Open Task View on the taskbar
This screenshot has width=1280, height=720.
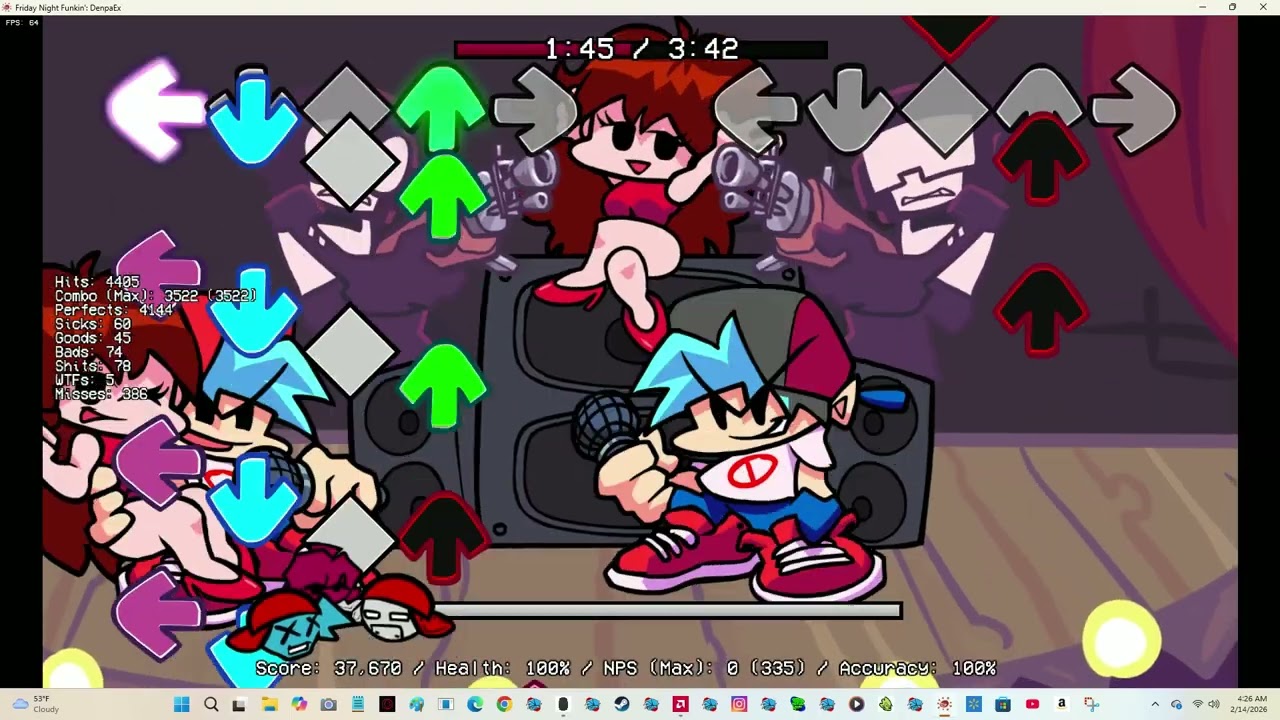point(239,704)
